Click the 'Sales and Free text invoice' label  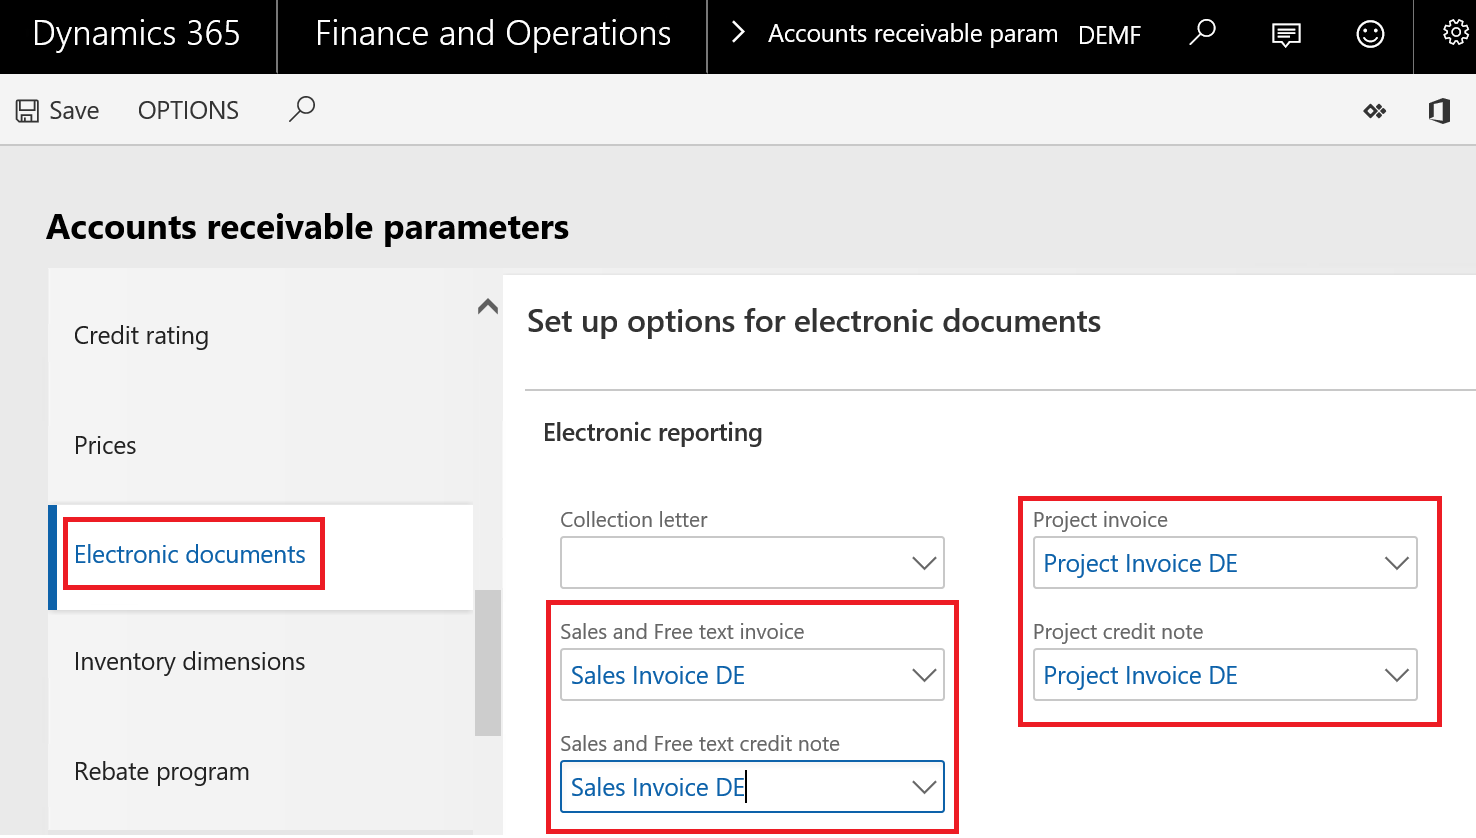click(x=682, y=632)
